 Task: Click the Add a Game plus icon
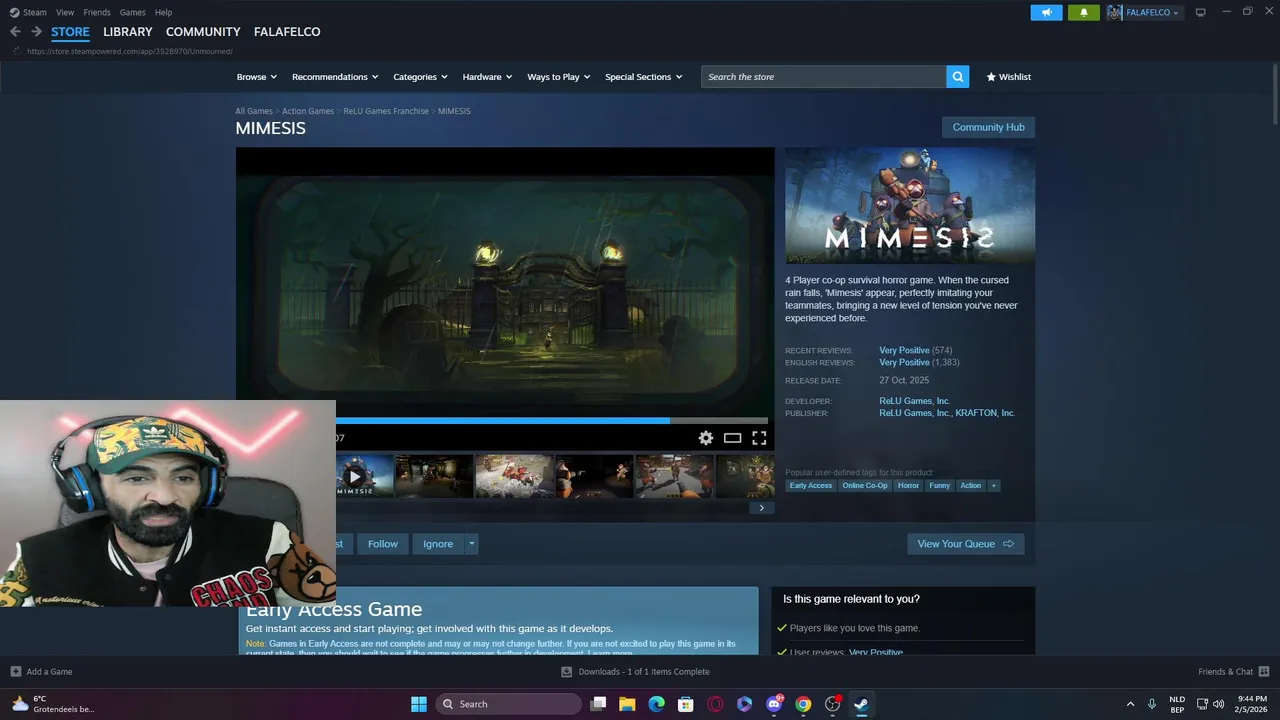(x=15, y=672)
